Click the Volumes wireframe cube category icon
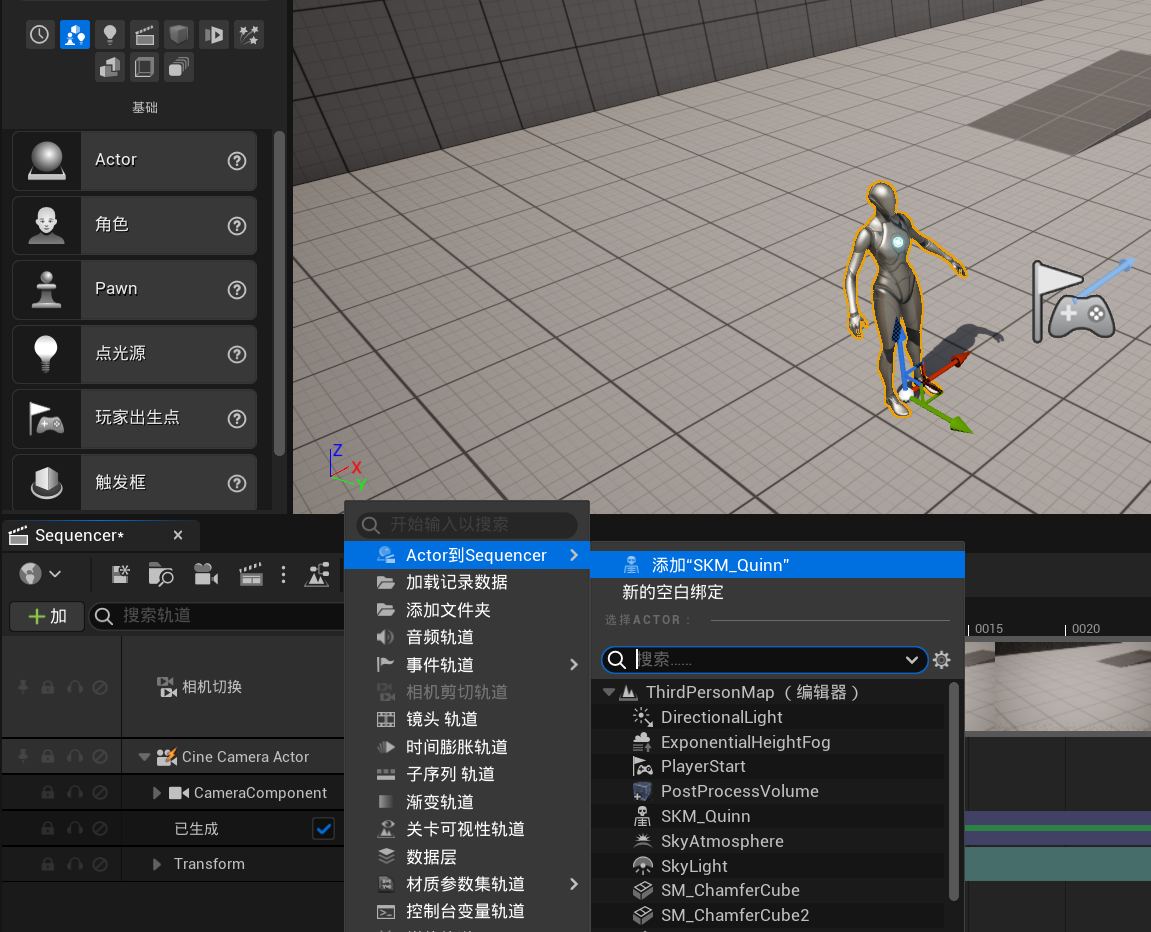 click(x=145, y=68)
